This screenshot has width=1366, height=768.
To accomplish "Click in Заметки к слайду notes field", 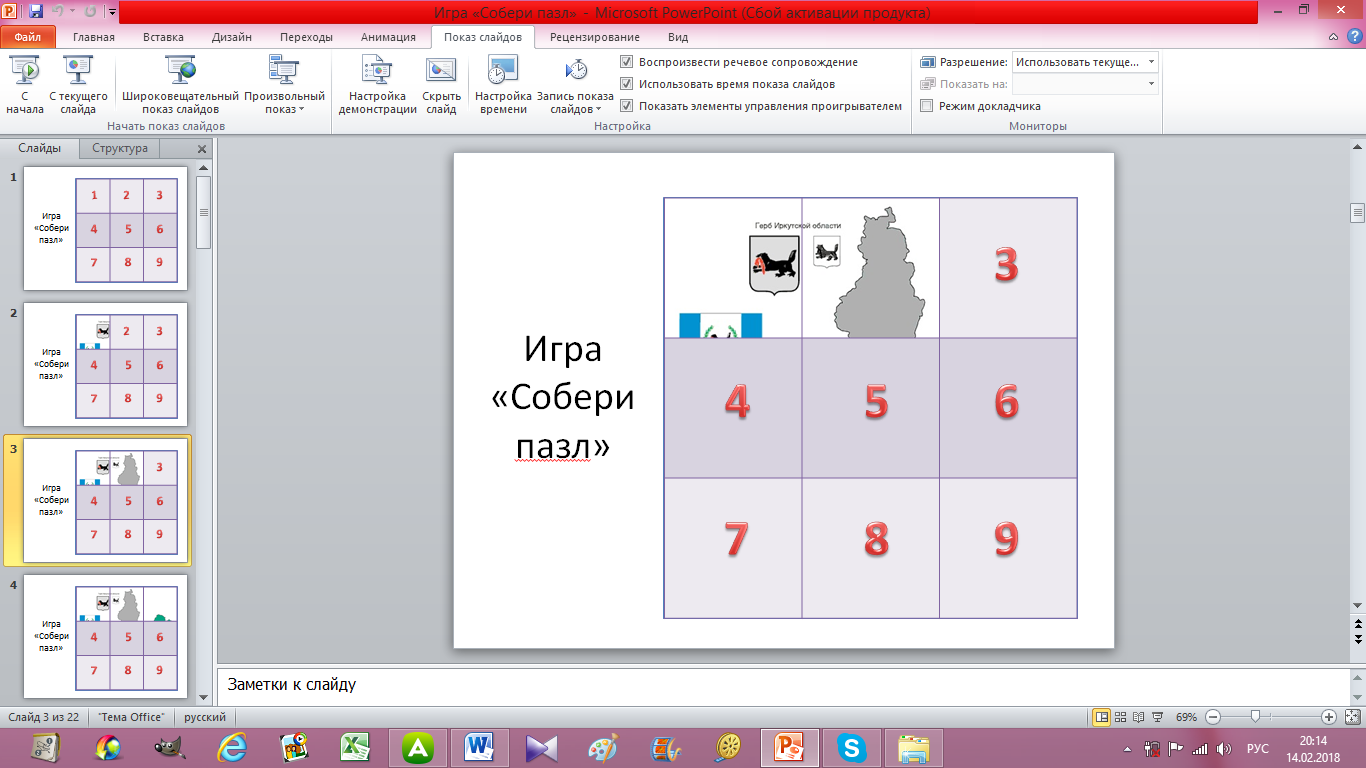I will 782,686.
